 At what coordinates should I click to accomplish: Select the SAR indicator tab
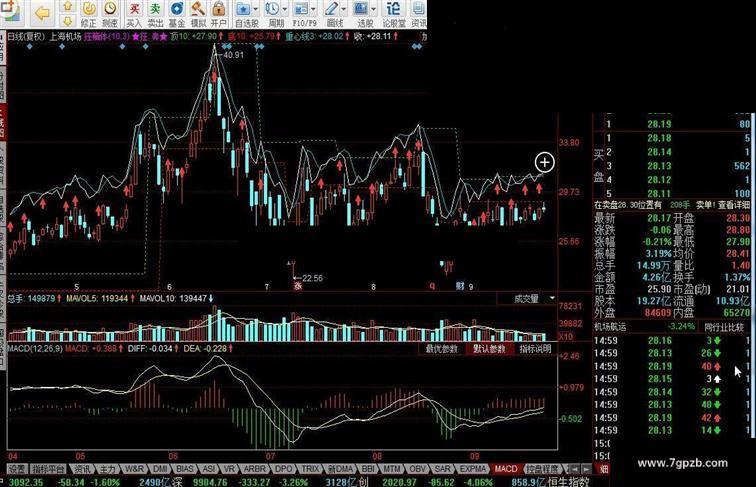coord(442,469)
